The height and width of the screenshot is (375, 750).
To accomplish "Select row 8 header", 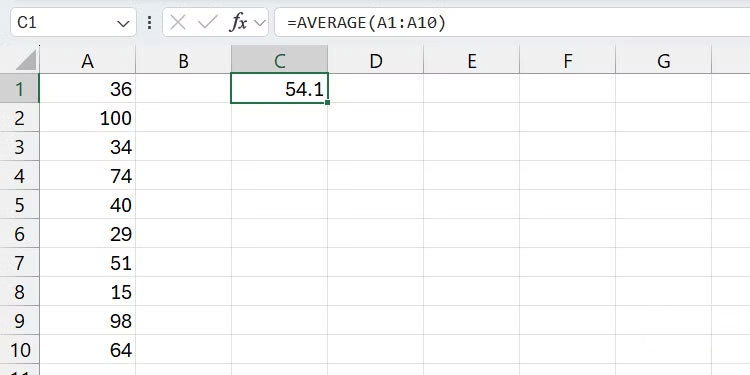I will 20,292.
